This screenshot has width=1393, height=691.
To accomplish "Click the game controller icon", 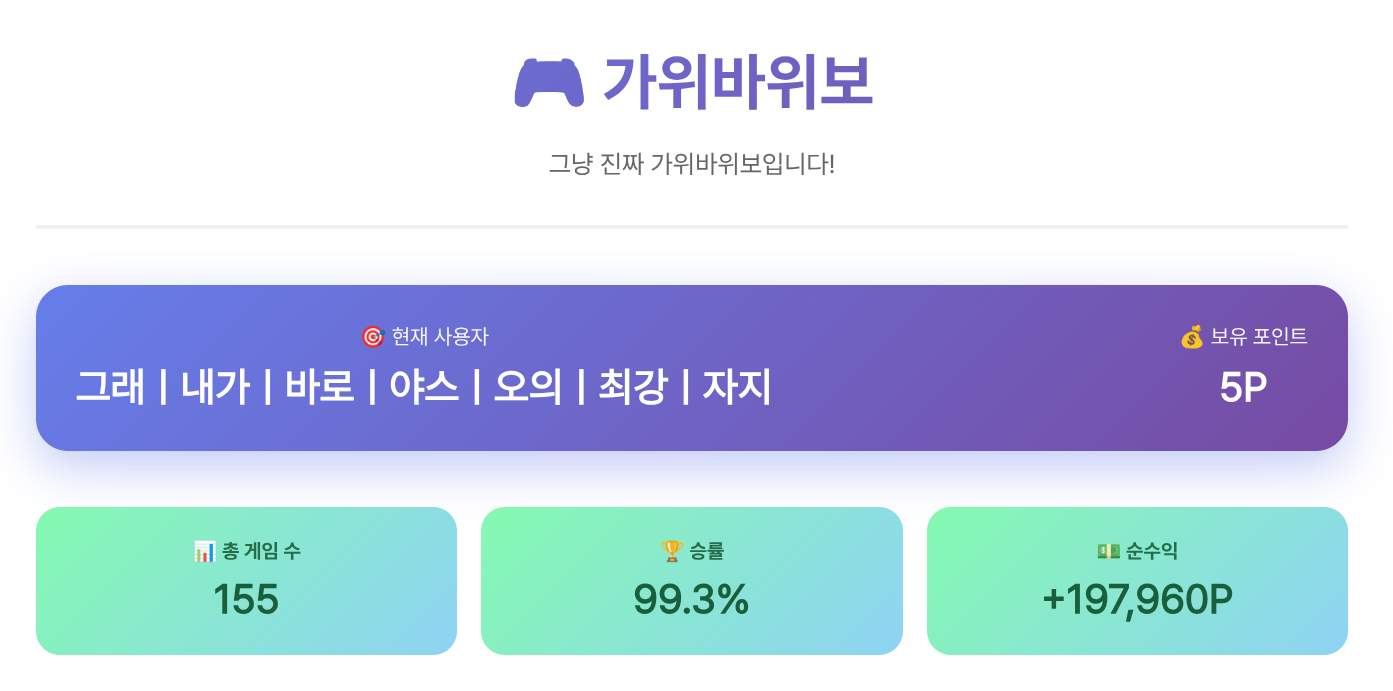I will [x=549, y=83].
